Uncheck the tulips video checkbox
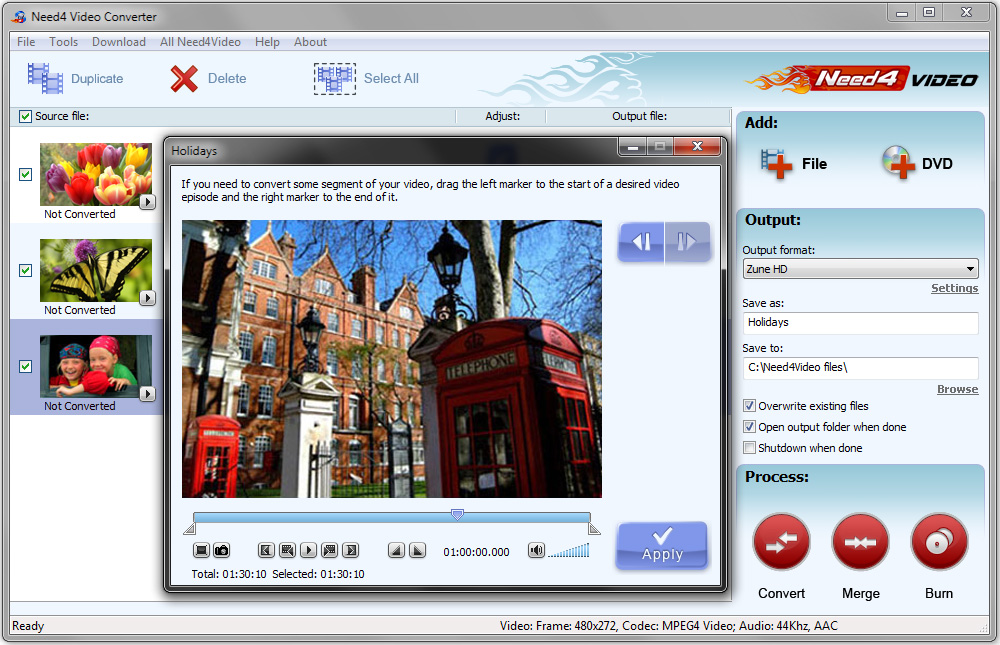This screenshot has height=645, width=1000. (26, 174)
